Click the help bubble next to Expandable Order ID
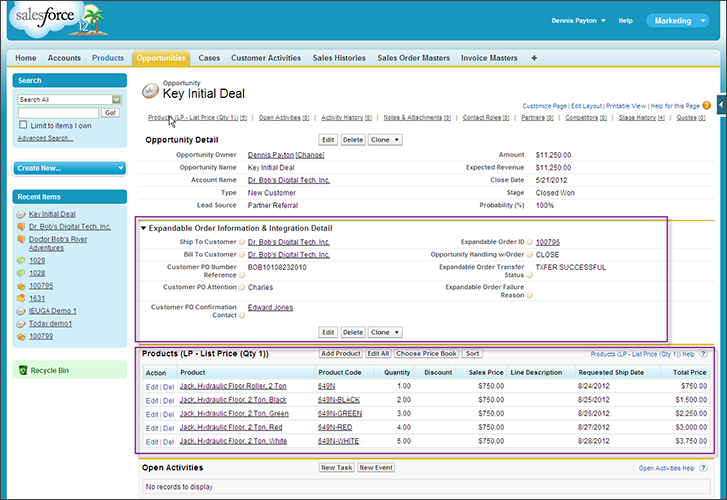Screen dimensions: 727x500 [x=529, y=242]
